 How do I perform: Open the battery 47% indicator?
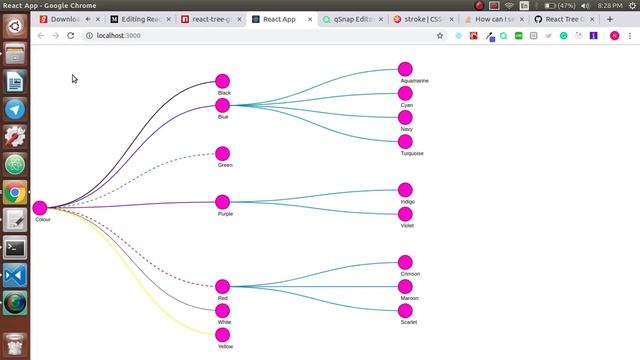point(560,6)
